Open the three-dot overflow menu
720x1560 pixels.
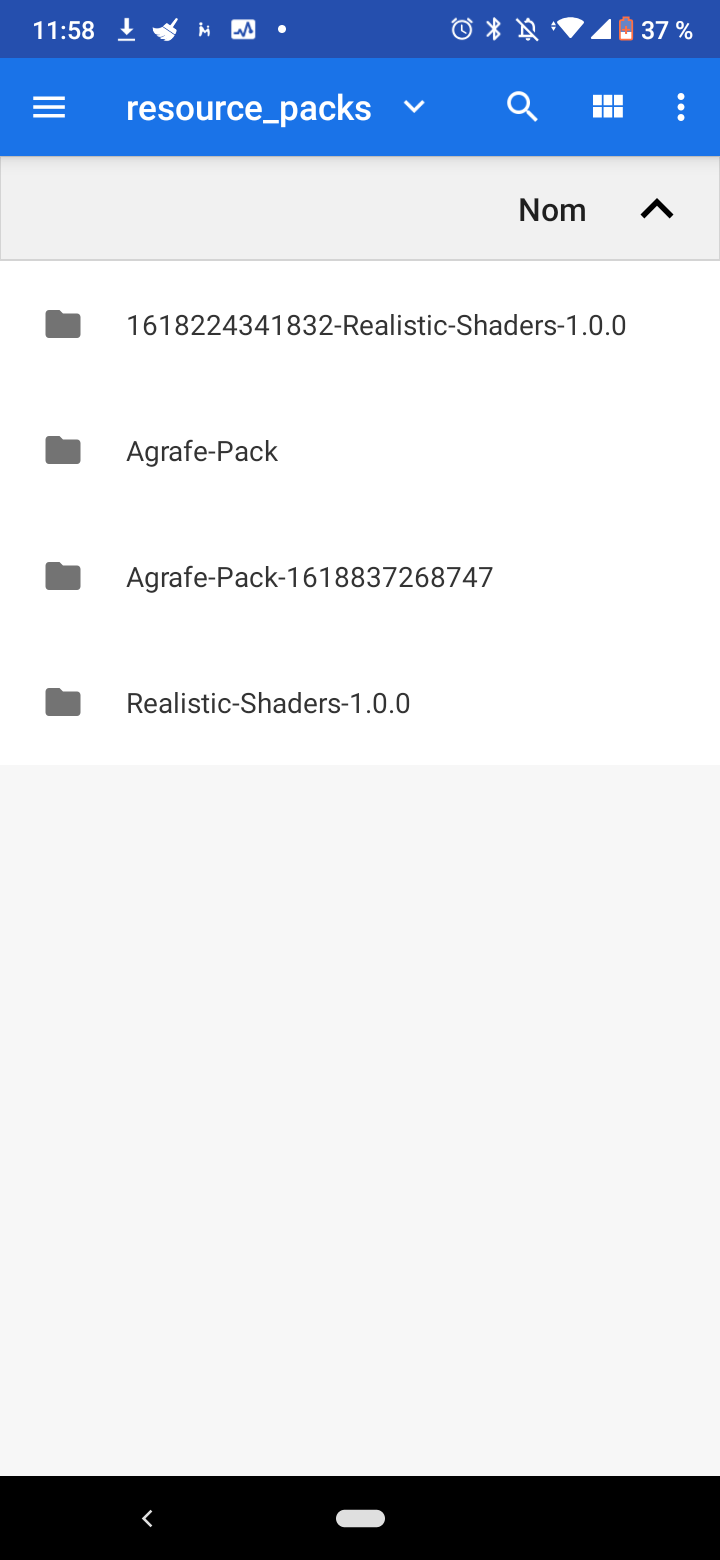click(x=681, y=107)
